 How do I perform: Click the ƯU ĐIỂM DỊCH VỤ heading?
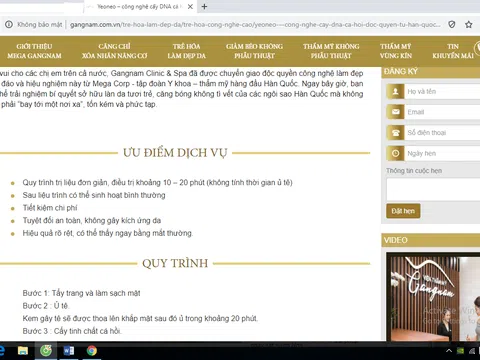[175, 153]
